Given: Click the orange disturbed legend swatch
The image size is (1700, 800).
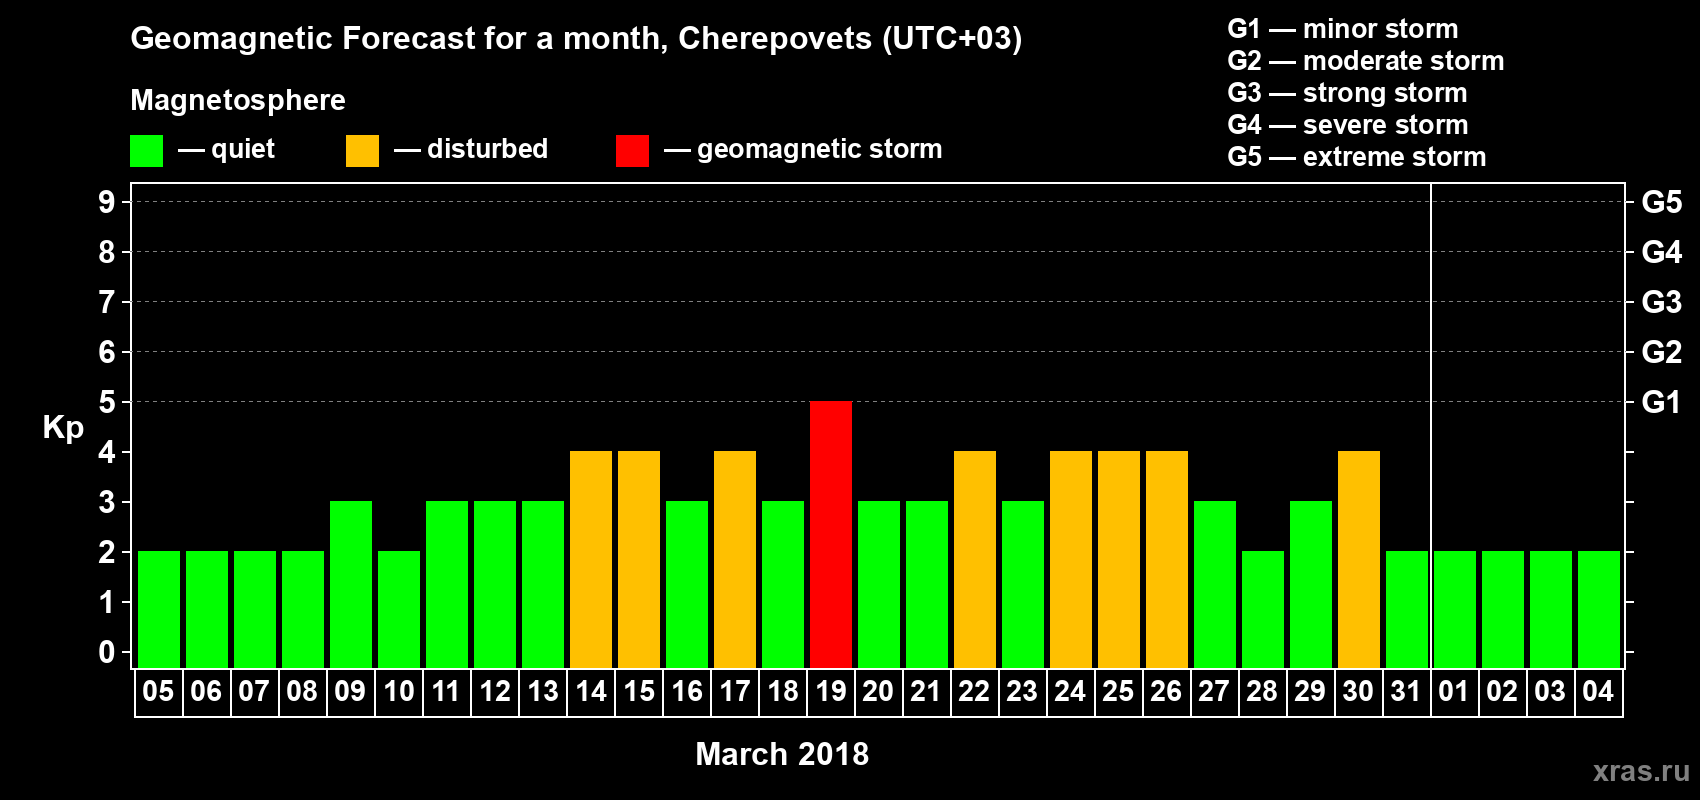Looking at the screenshot, I should (362, 151).
